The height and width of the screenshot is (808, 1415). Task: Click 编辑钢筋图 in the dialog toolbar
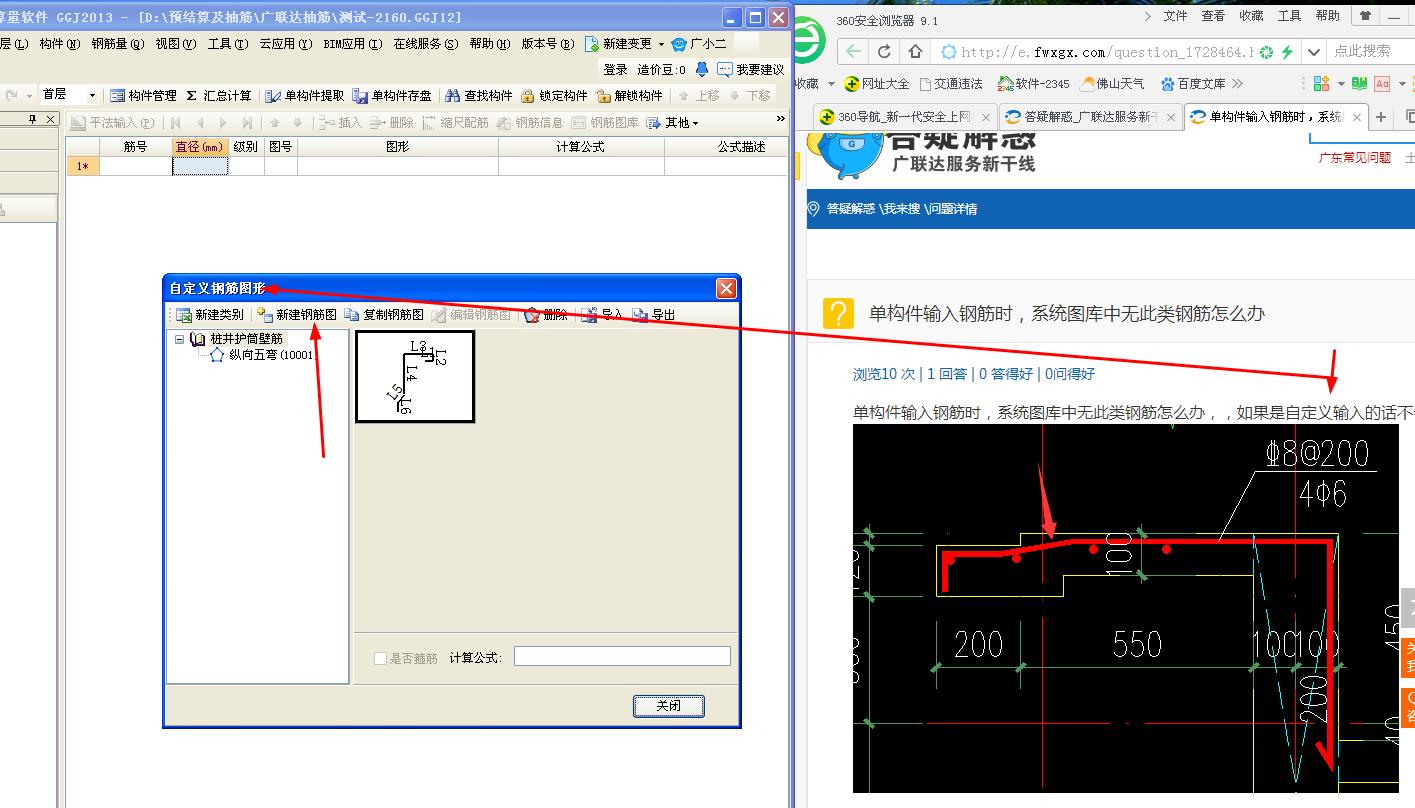[471, 314]
